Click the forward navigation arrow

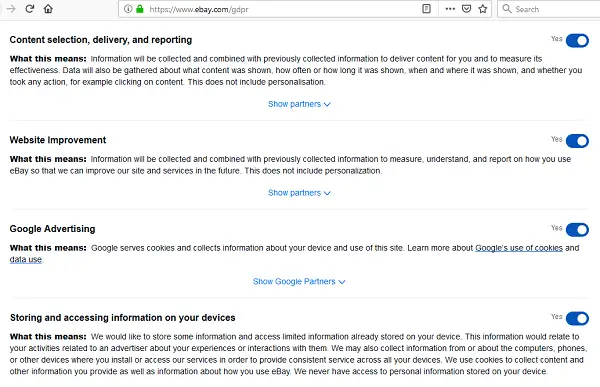11,9
